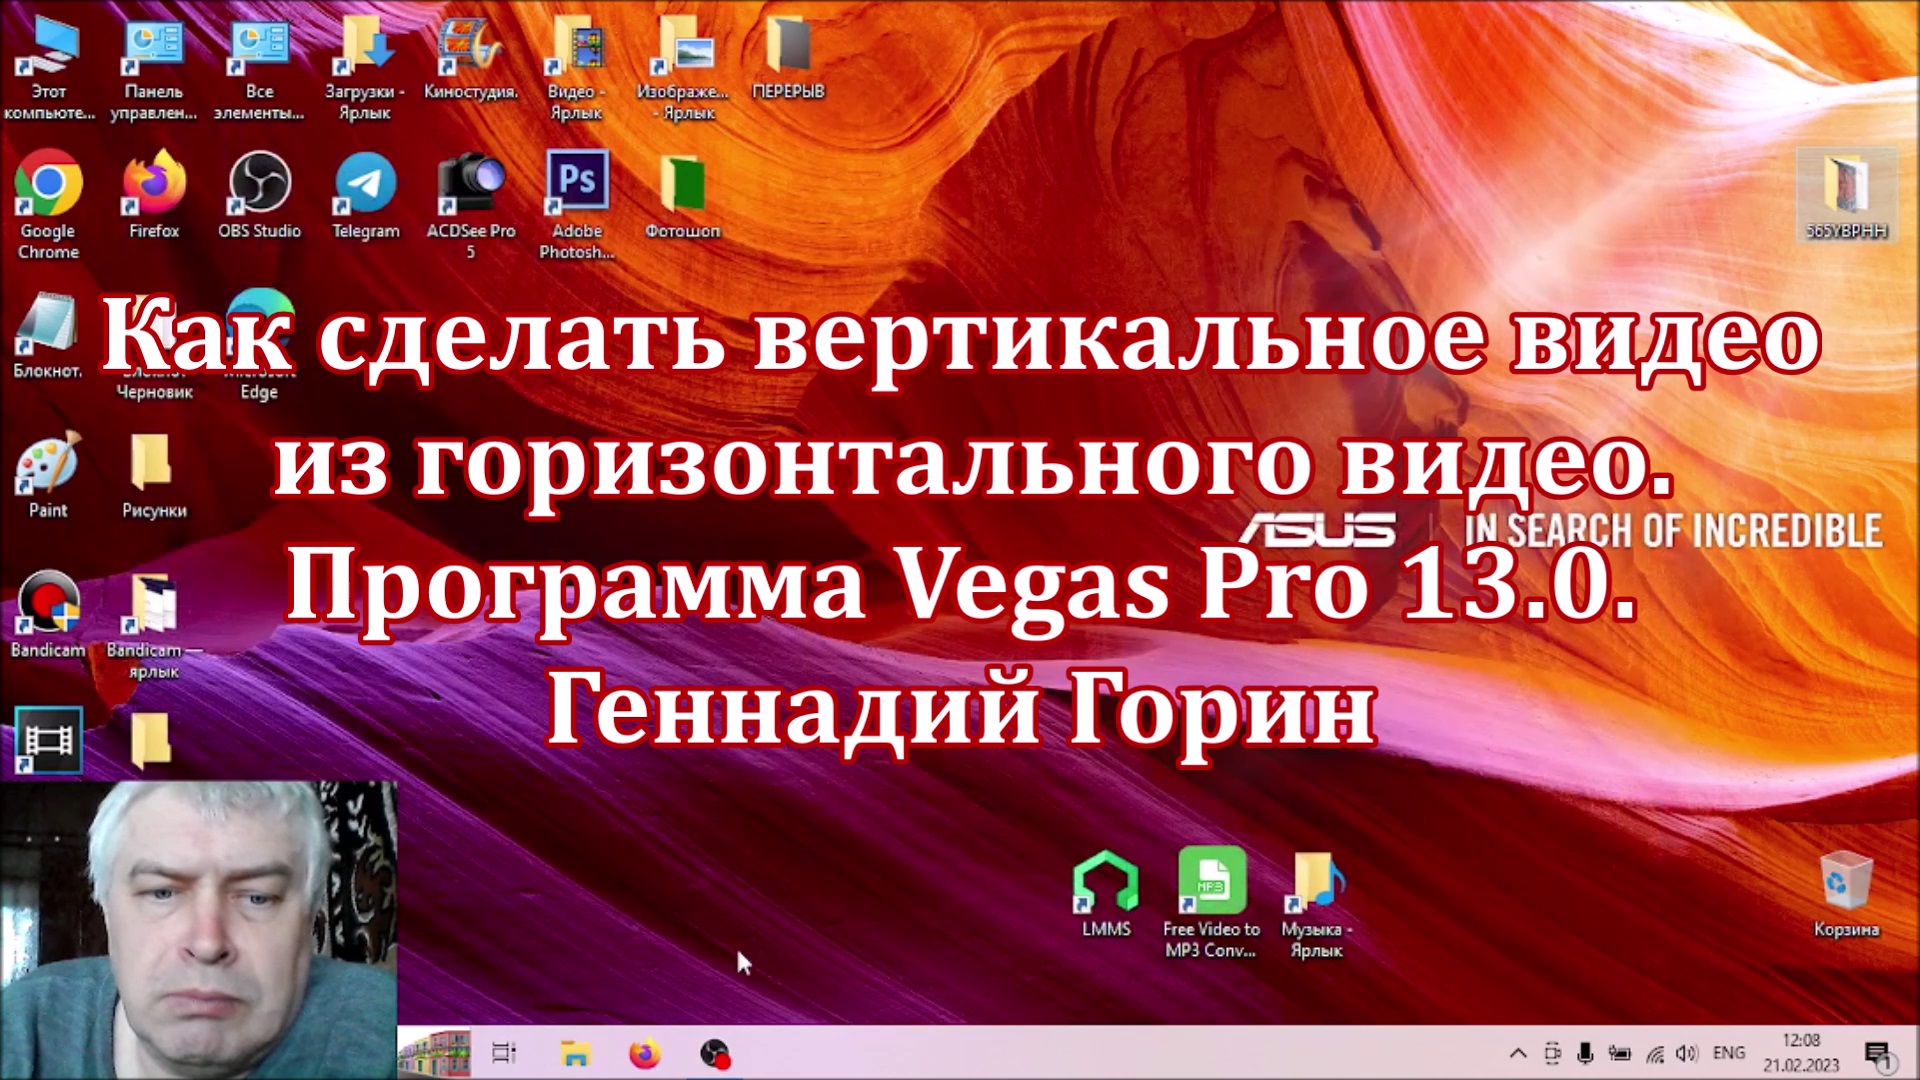
Task: Open the volume control in tray
Action: (1688, 1053)
